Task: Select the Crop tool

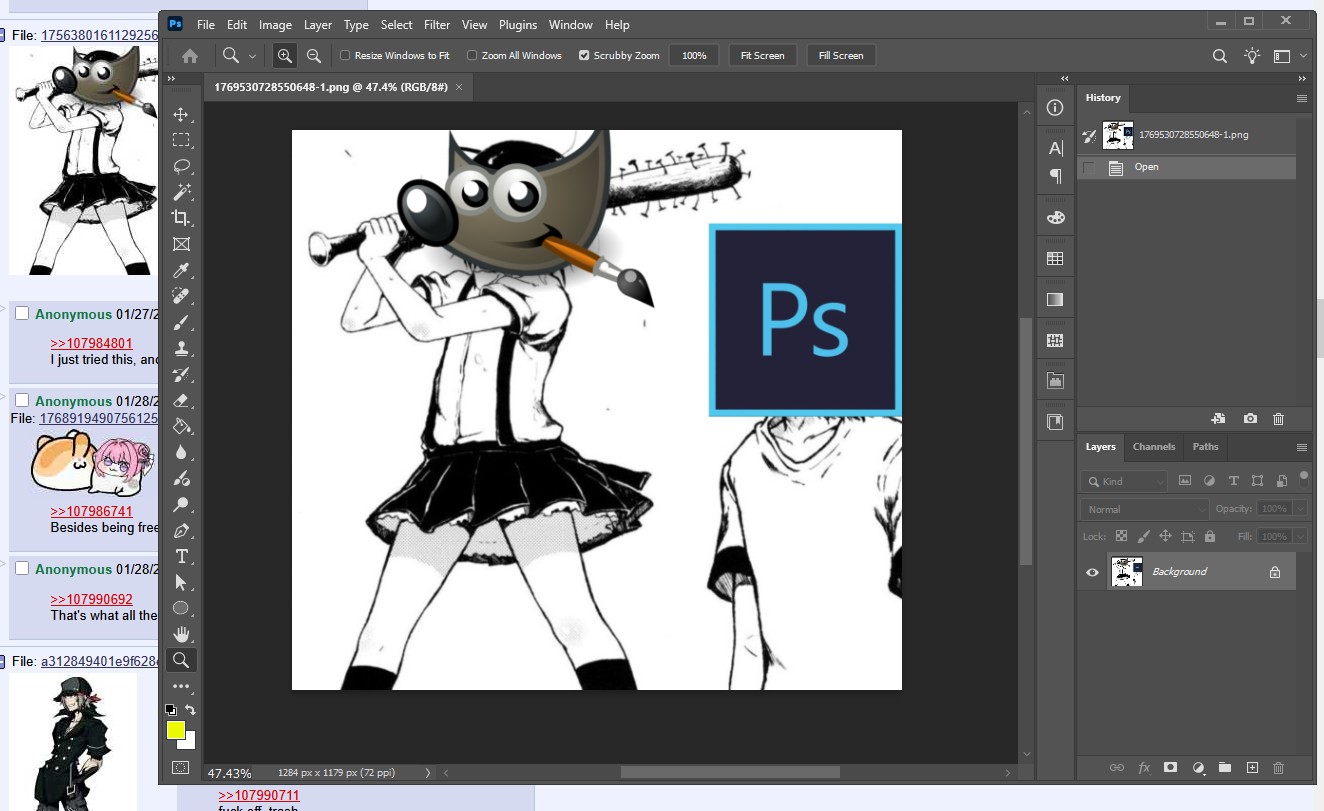Action: (181, 218)
